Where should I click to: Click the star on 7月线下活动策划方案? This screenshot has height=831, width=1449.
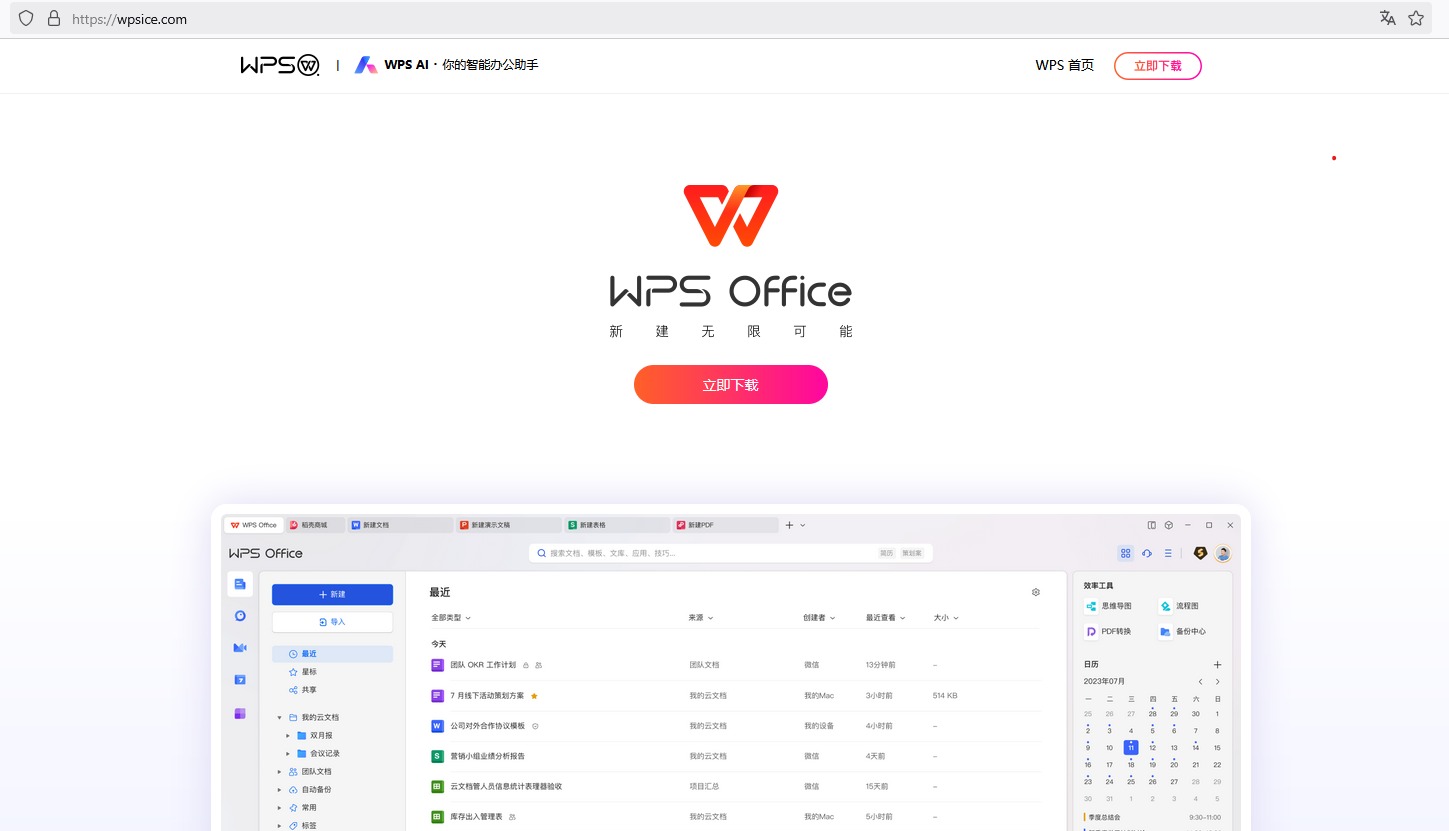coord(534,696)
